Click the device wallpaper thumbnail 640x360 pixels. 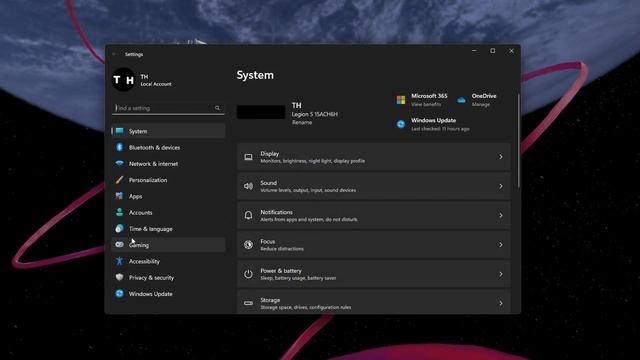261,112
